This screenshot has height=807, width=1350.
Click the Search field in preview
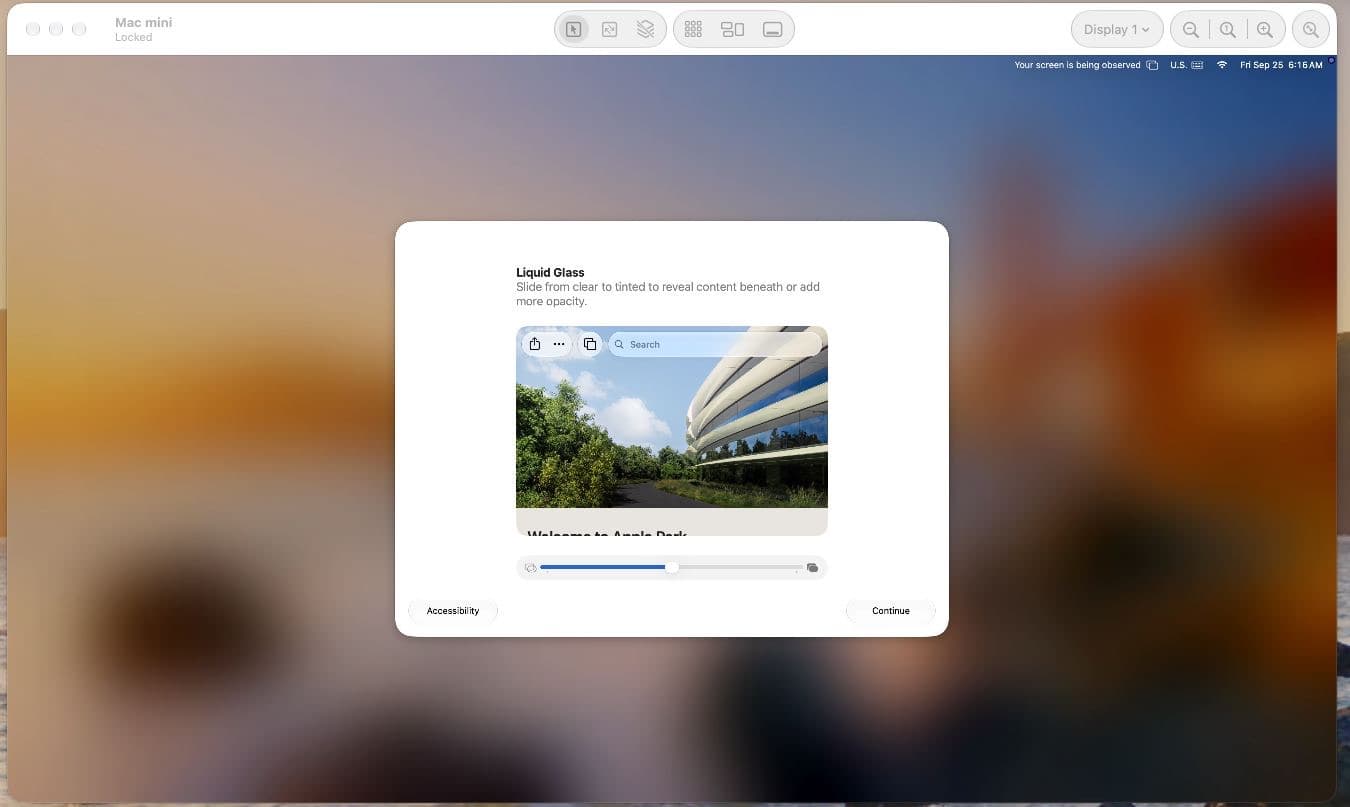click(x=715, y=344)
